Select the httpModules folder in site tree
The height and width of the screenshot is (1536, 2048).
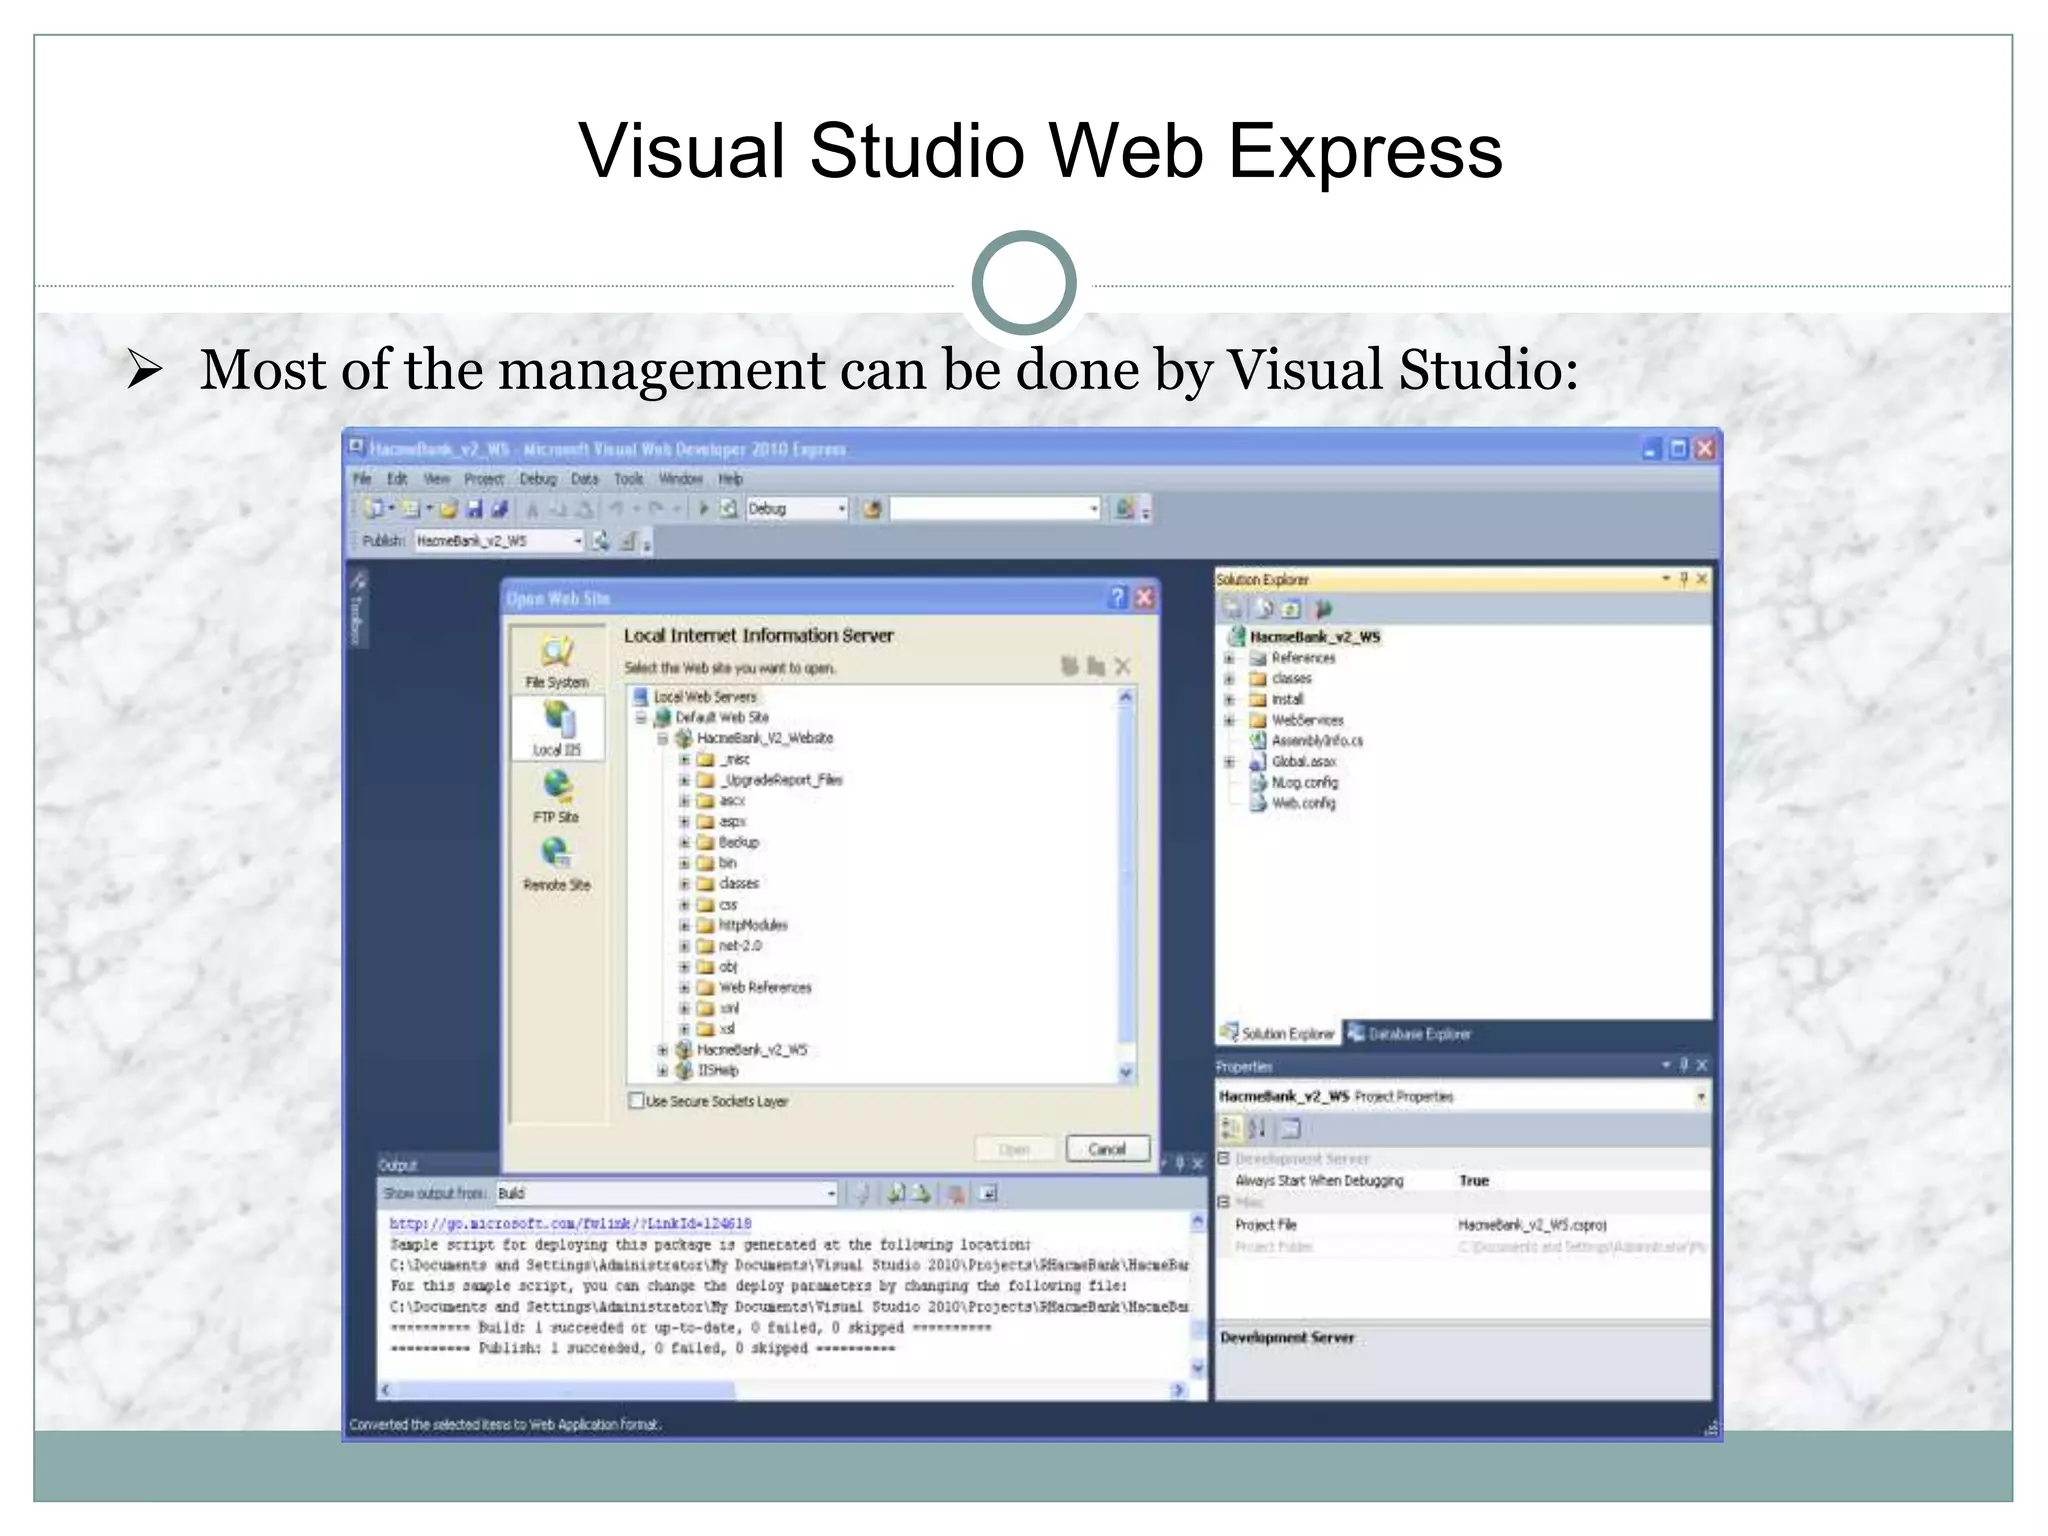[x=753, y=925]
